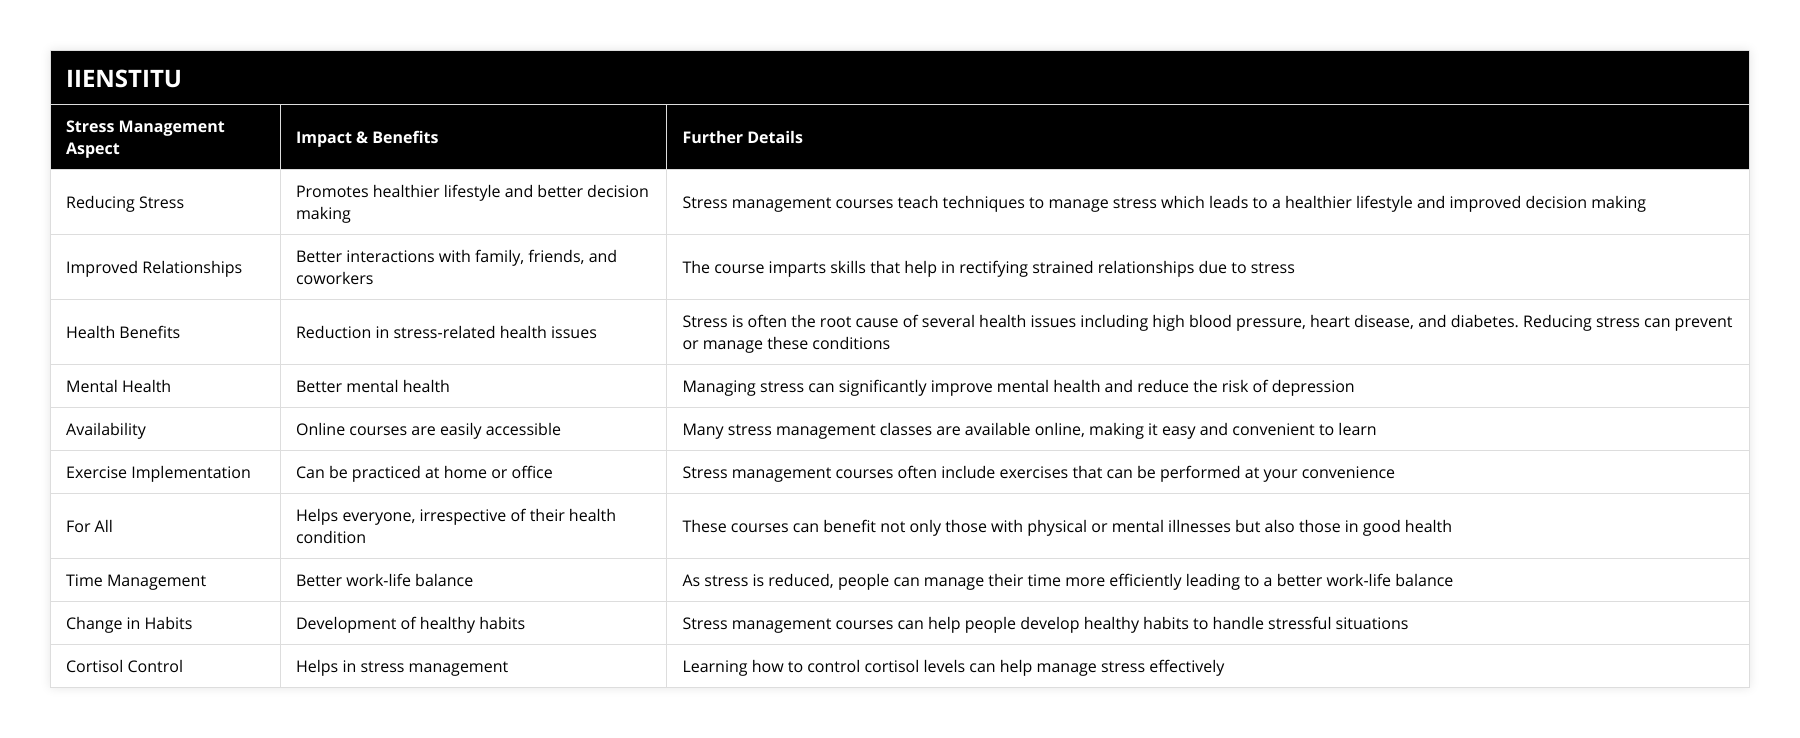
Task: Select the Mental Health row label
Action: coord(118,386)
